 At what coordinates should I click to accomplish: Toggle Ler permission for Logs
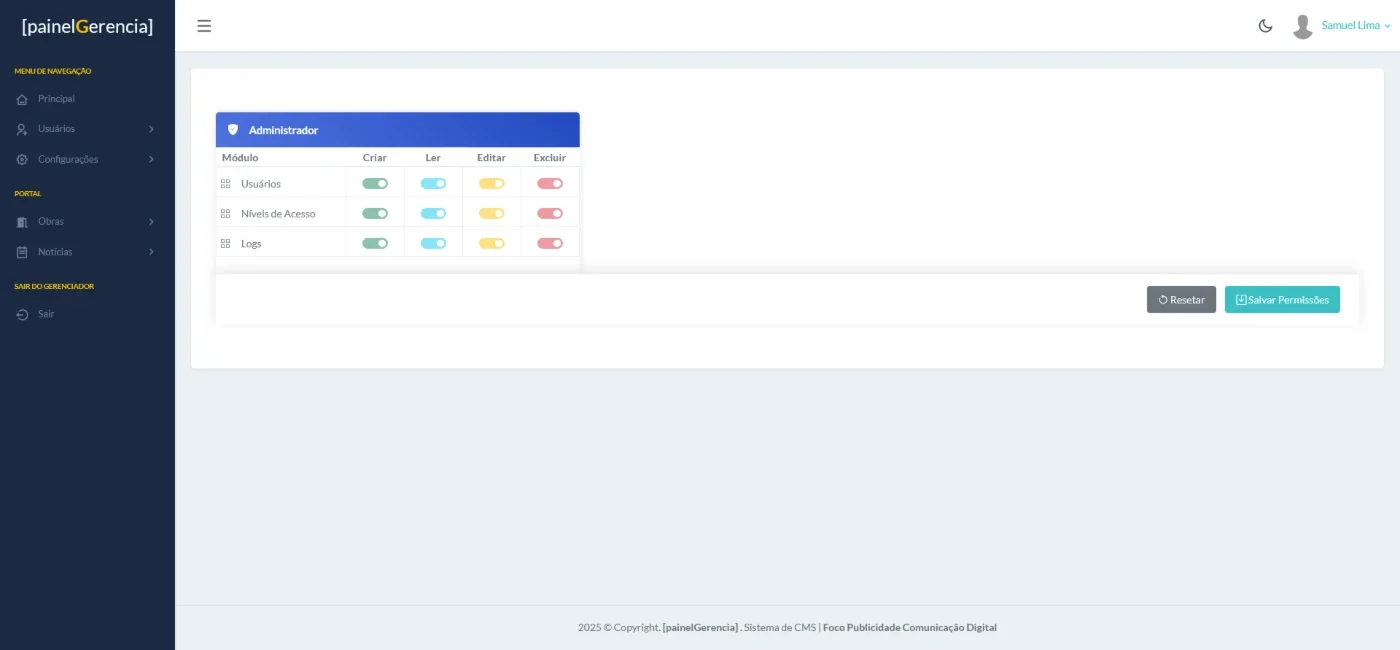tap(433, 244)
